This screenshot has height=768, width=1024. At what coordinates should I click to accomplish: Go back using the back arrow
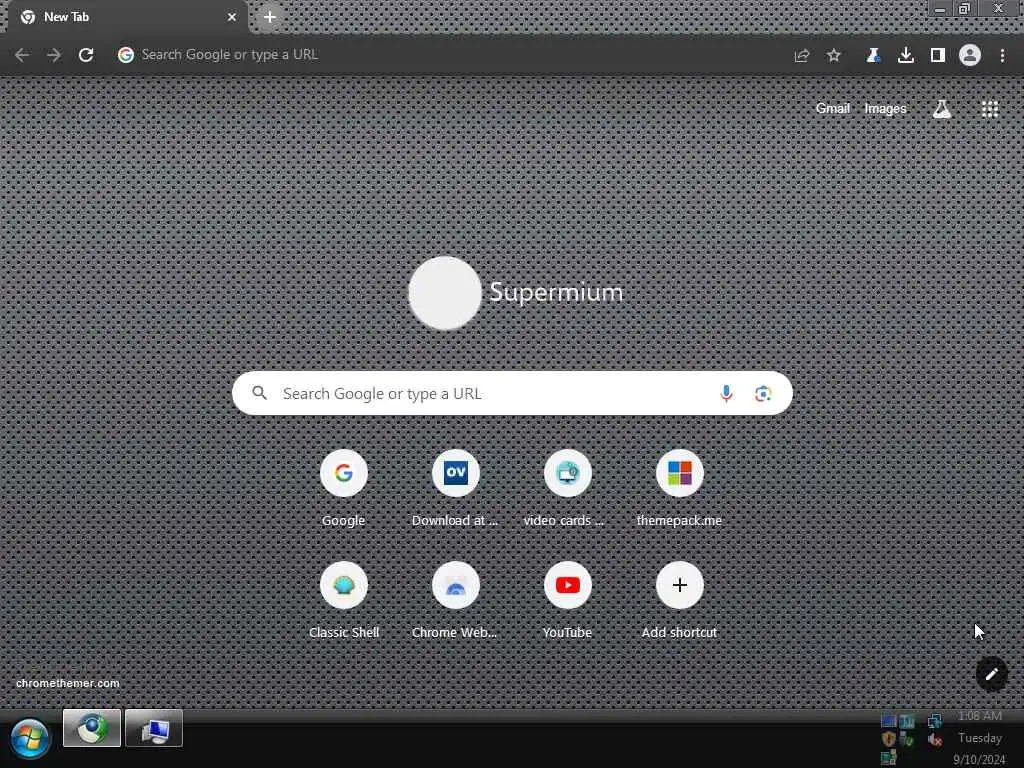[22, 55]
